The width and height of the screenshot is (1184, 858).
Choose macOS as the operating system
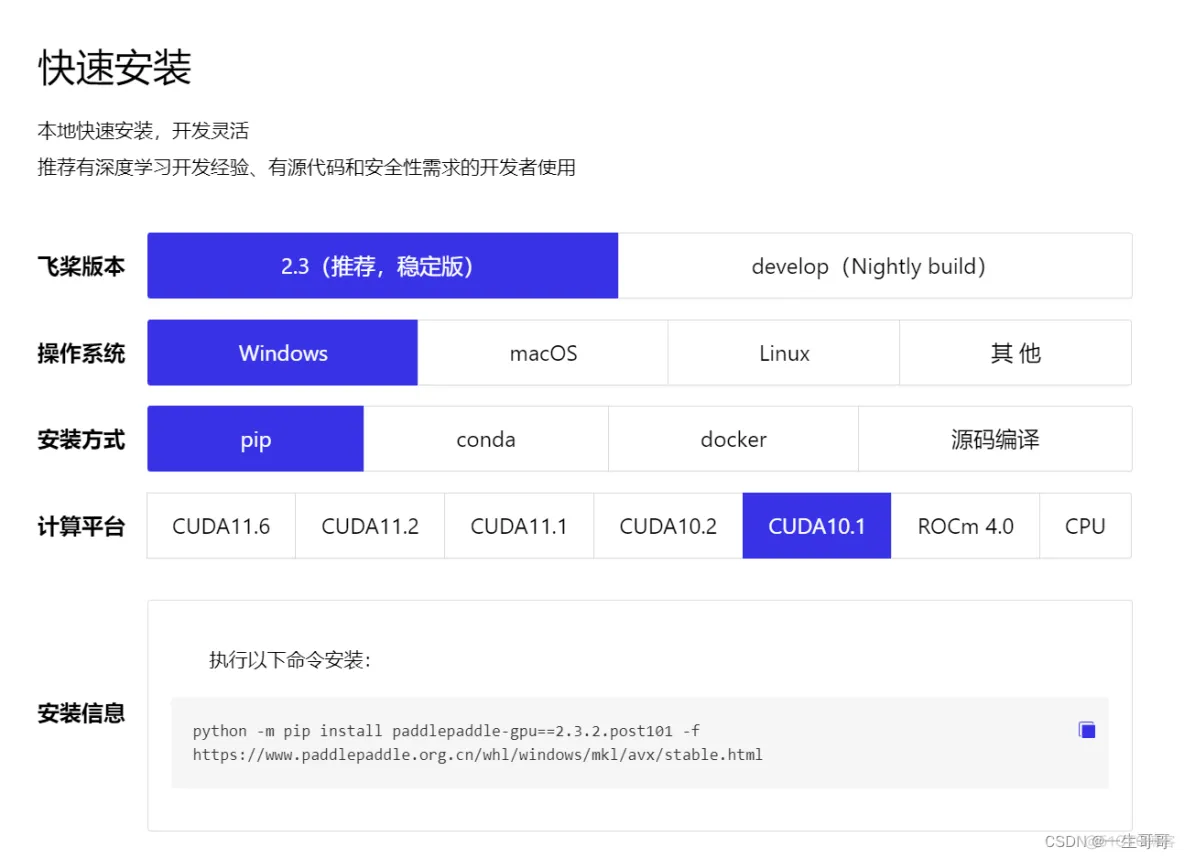[543, 353]
